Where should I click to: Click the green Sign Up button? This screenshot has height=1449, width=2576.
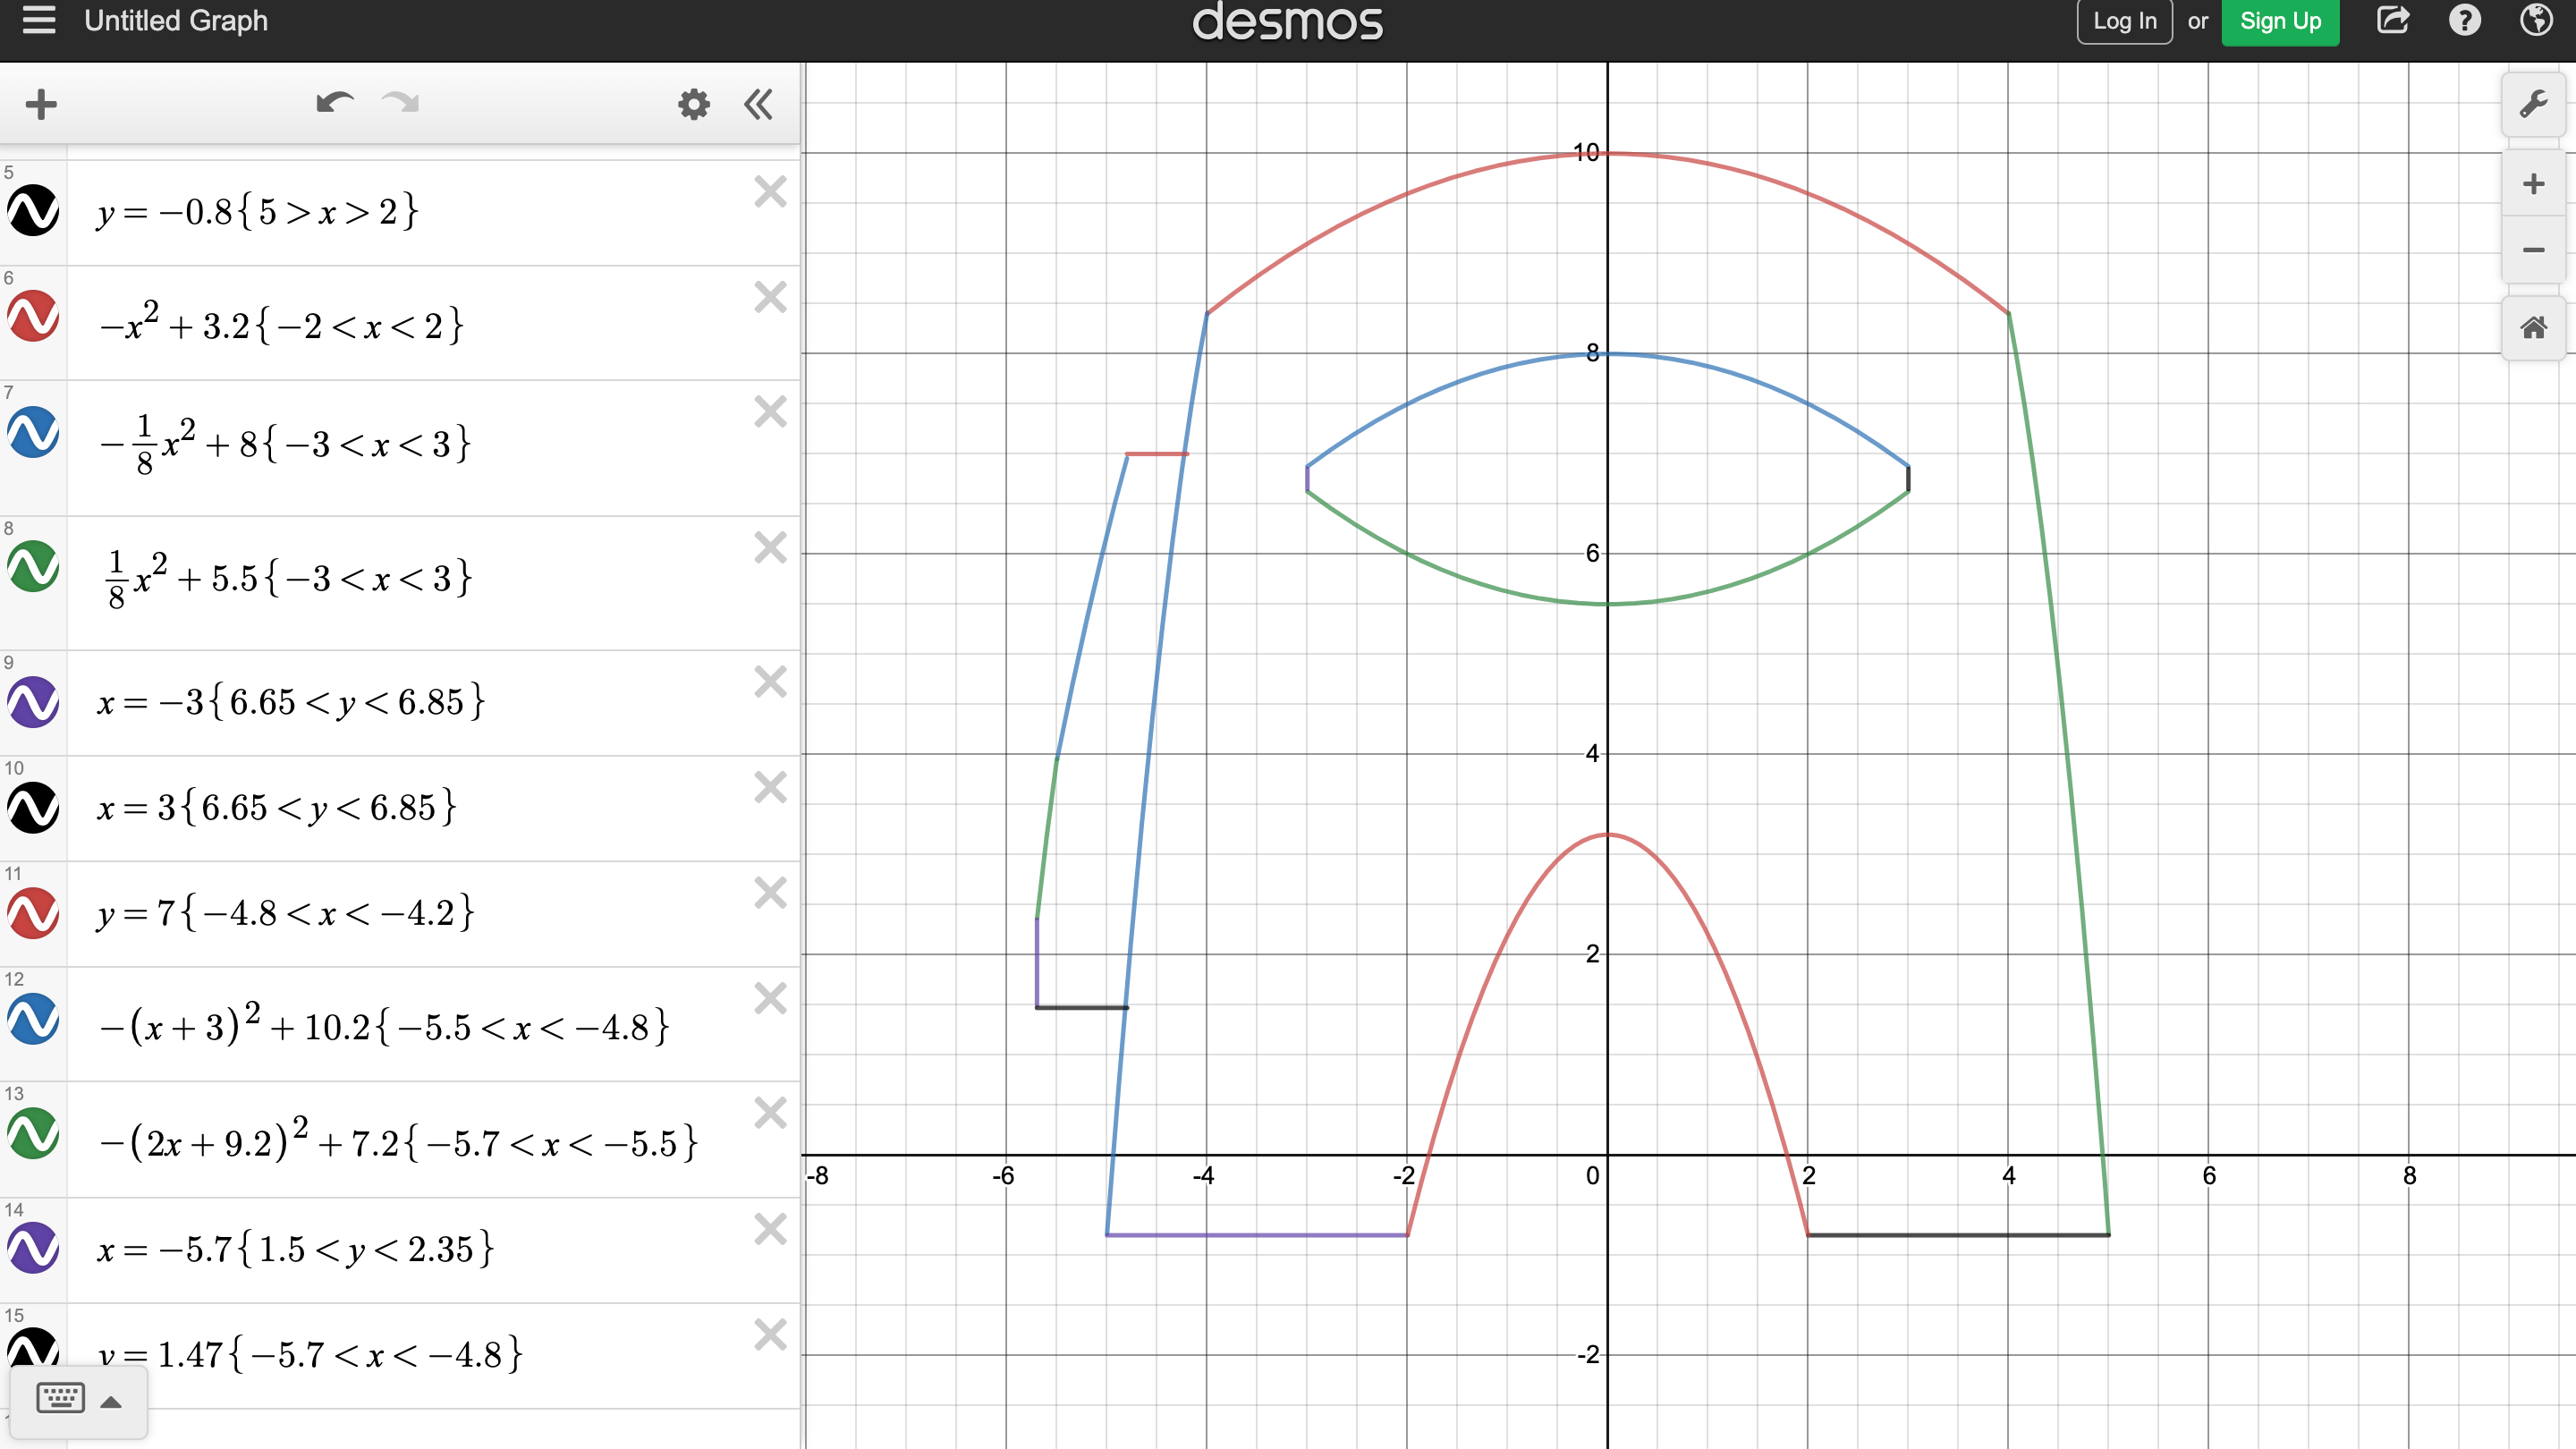(2279, 21)
